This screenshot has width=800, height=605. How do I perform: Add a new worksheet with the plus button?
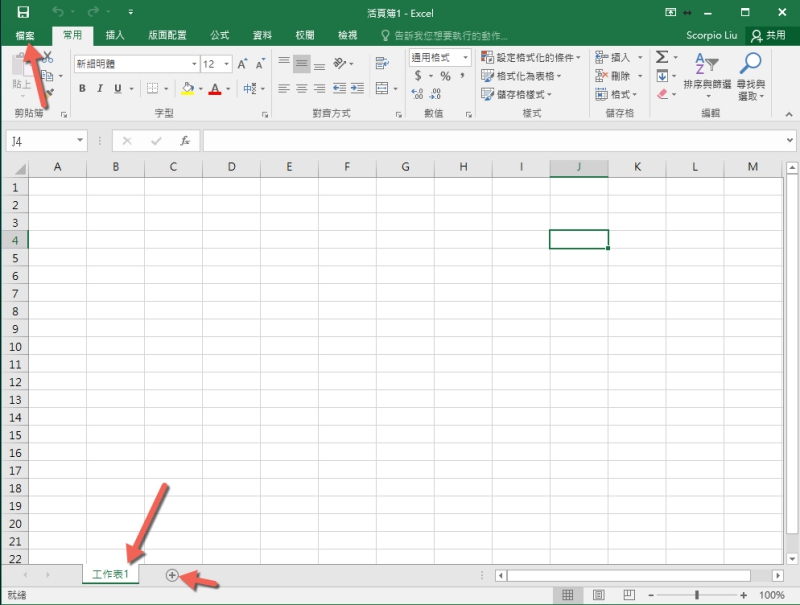[x=173, y=576]
